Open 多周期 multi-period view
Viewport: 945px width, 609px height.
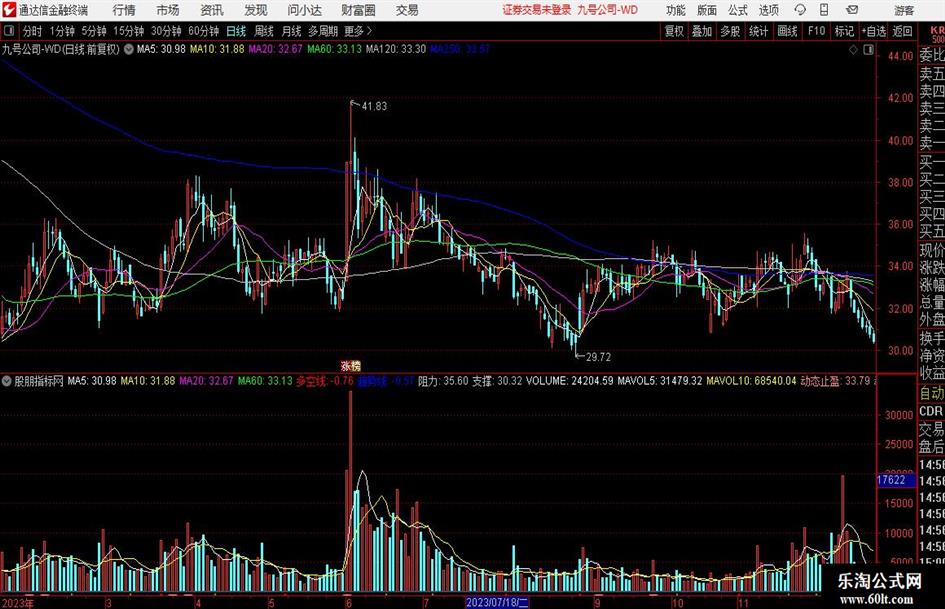tap(323, 31)
